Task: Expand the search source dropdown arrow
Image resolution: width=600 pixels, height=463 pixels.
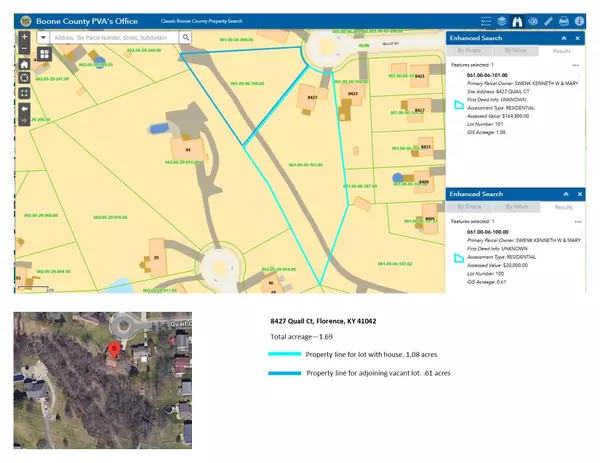Action: pos(45,37)
